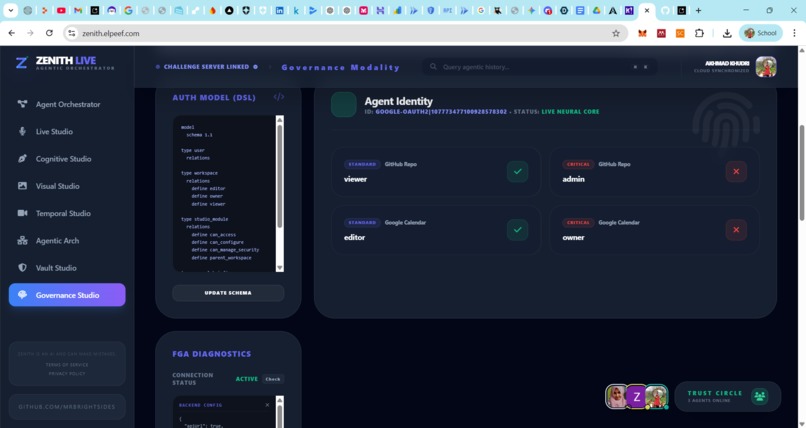Open Live Studio in the sidebar
806x428 pixels.
coord(67,132)
